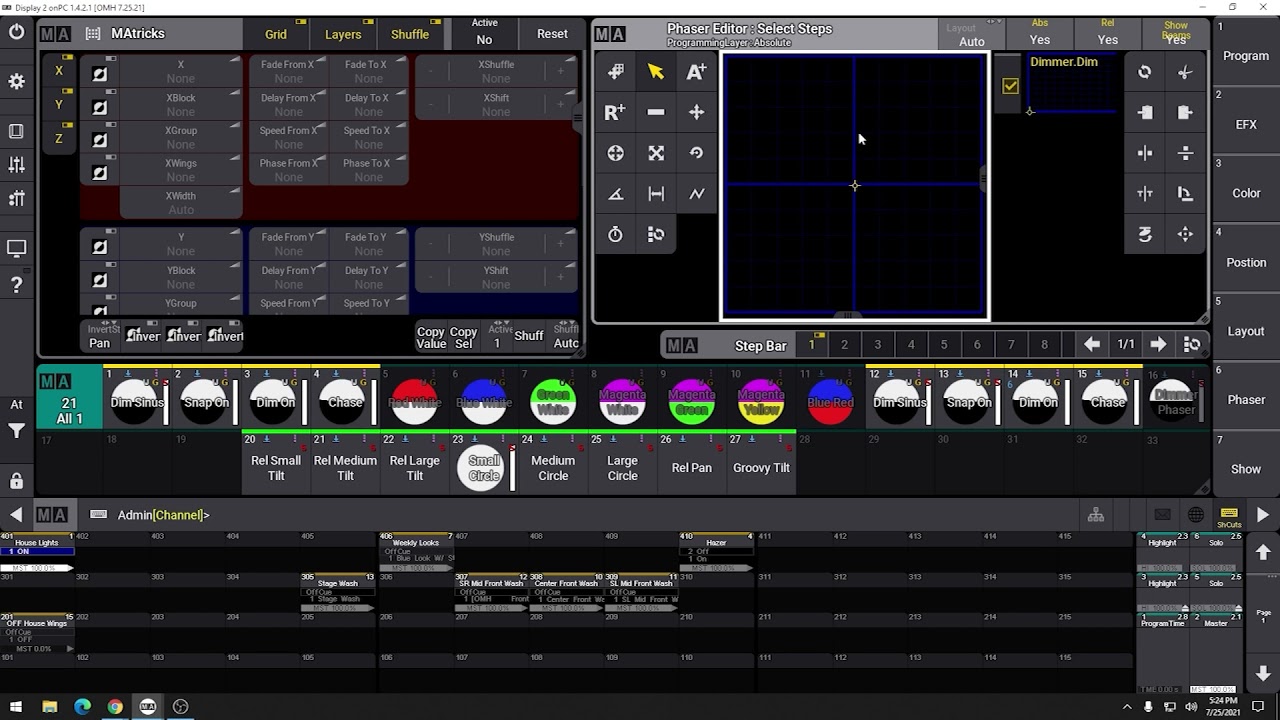Viewport: 1280px width, 720px height.
Task: Click the network tree icon on command line
Action: [1096, 515]
